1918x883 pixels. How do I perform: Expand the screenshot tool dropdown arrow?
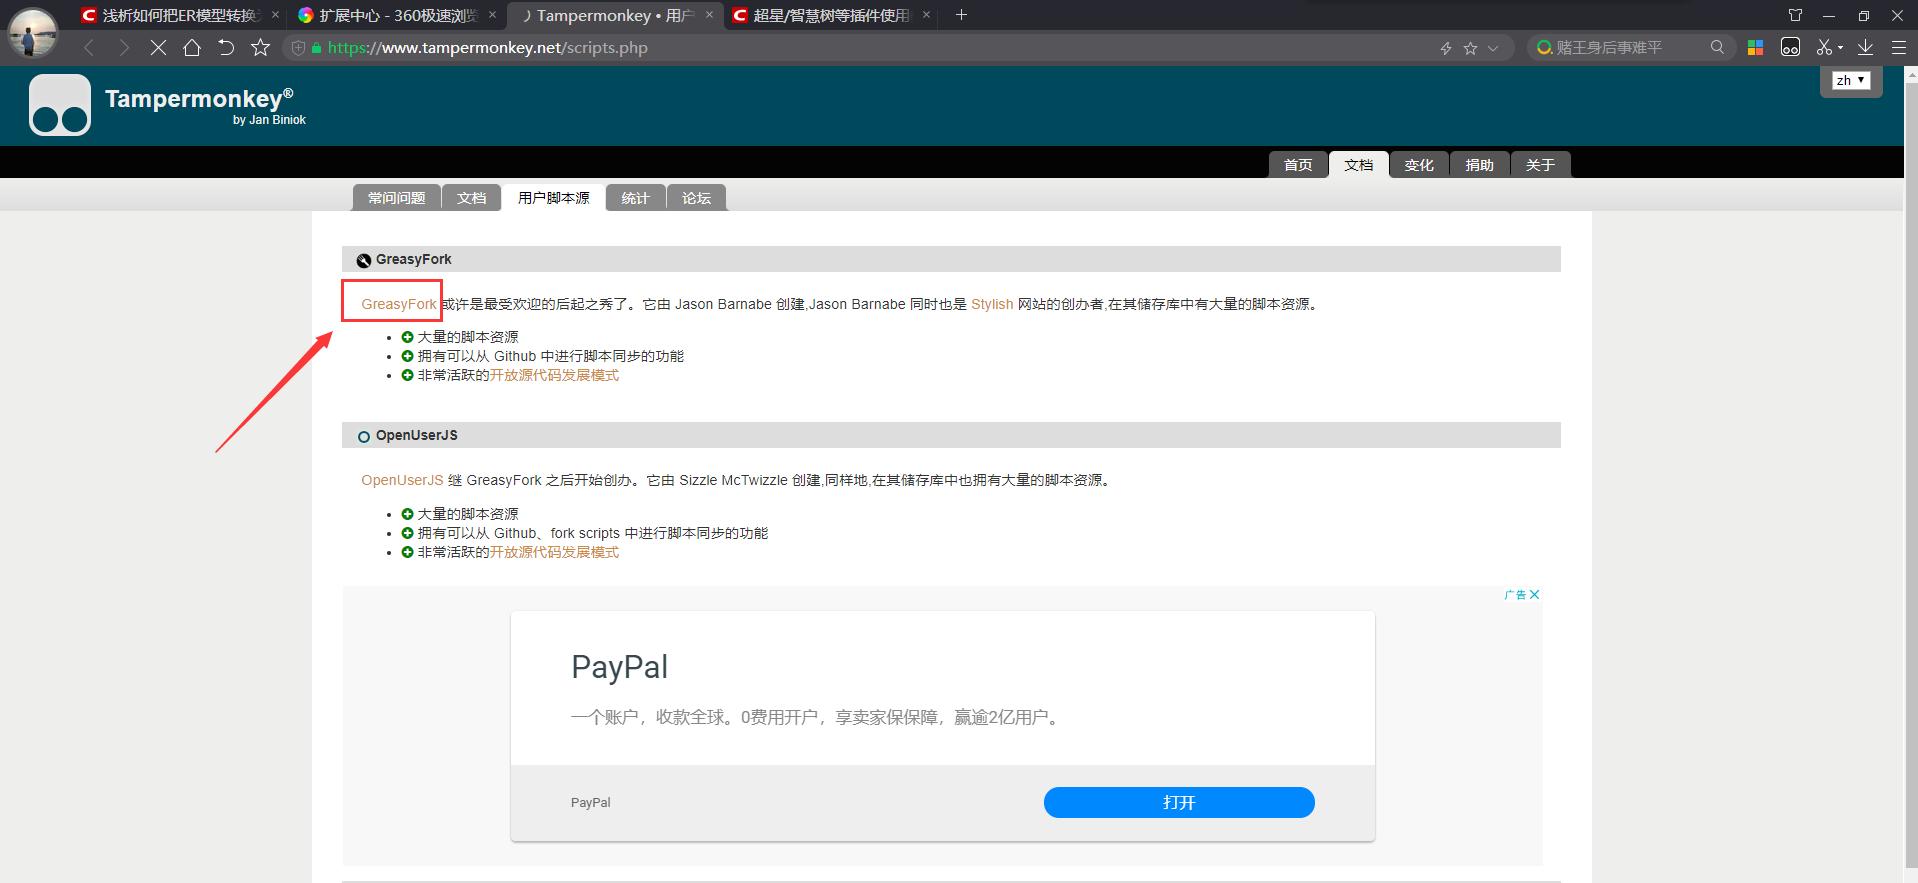pos(1840,48)
